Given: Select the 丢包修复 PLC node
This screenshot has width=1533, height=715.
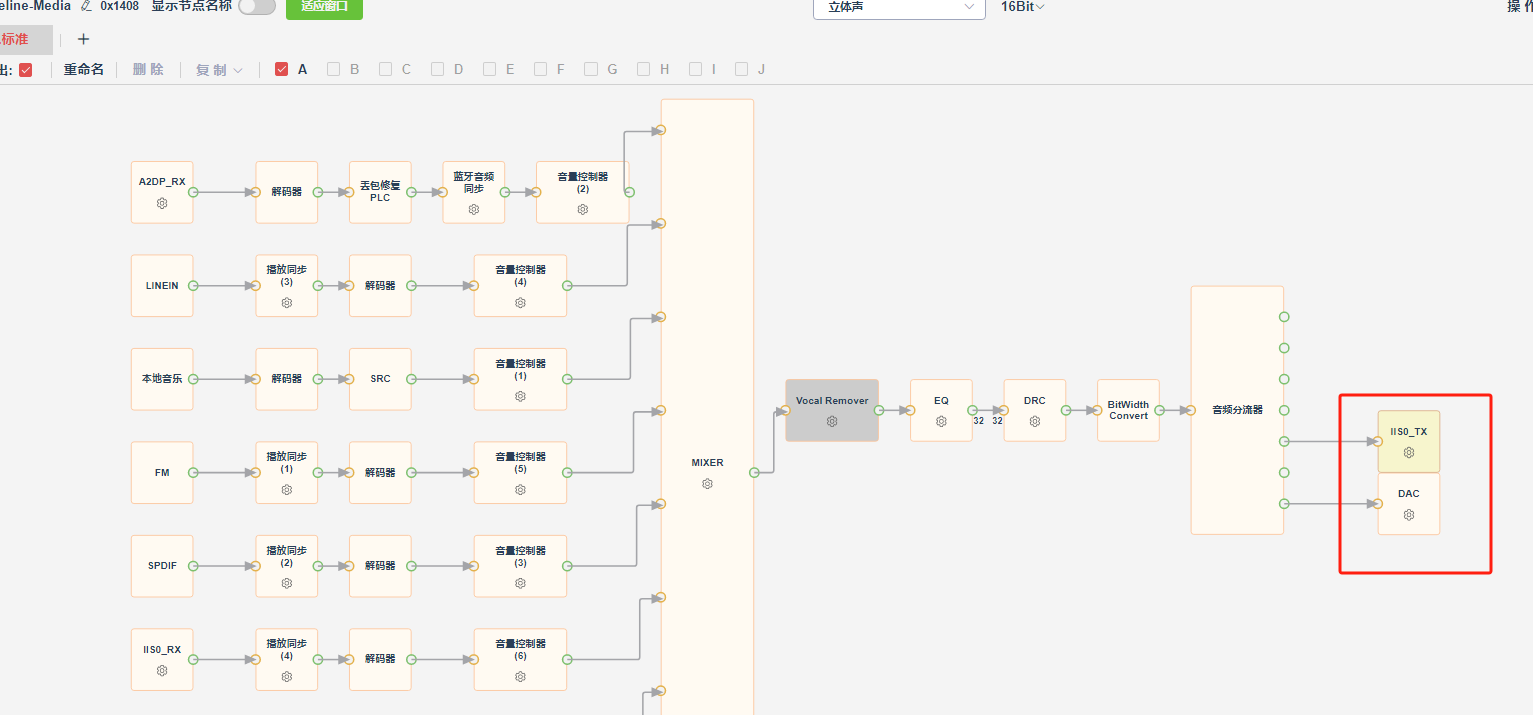Looking at the screenshot, I should coord(380,192).
